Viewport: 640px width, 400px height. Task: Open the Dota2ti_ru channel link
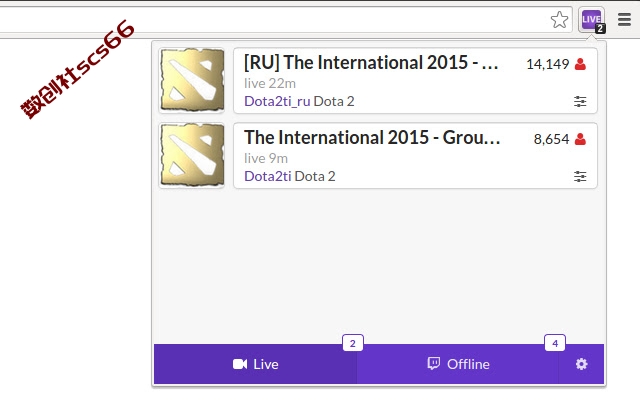click(x=277, y=101)
